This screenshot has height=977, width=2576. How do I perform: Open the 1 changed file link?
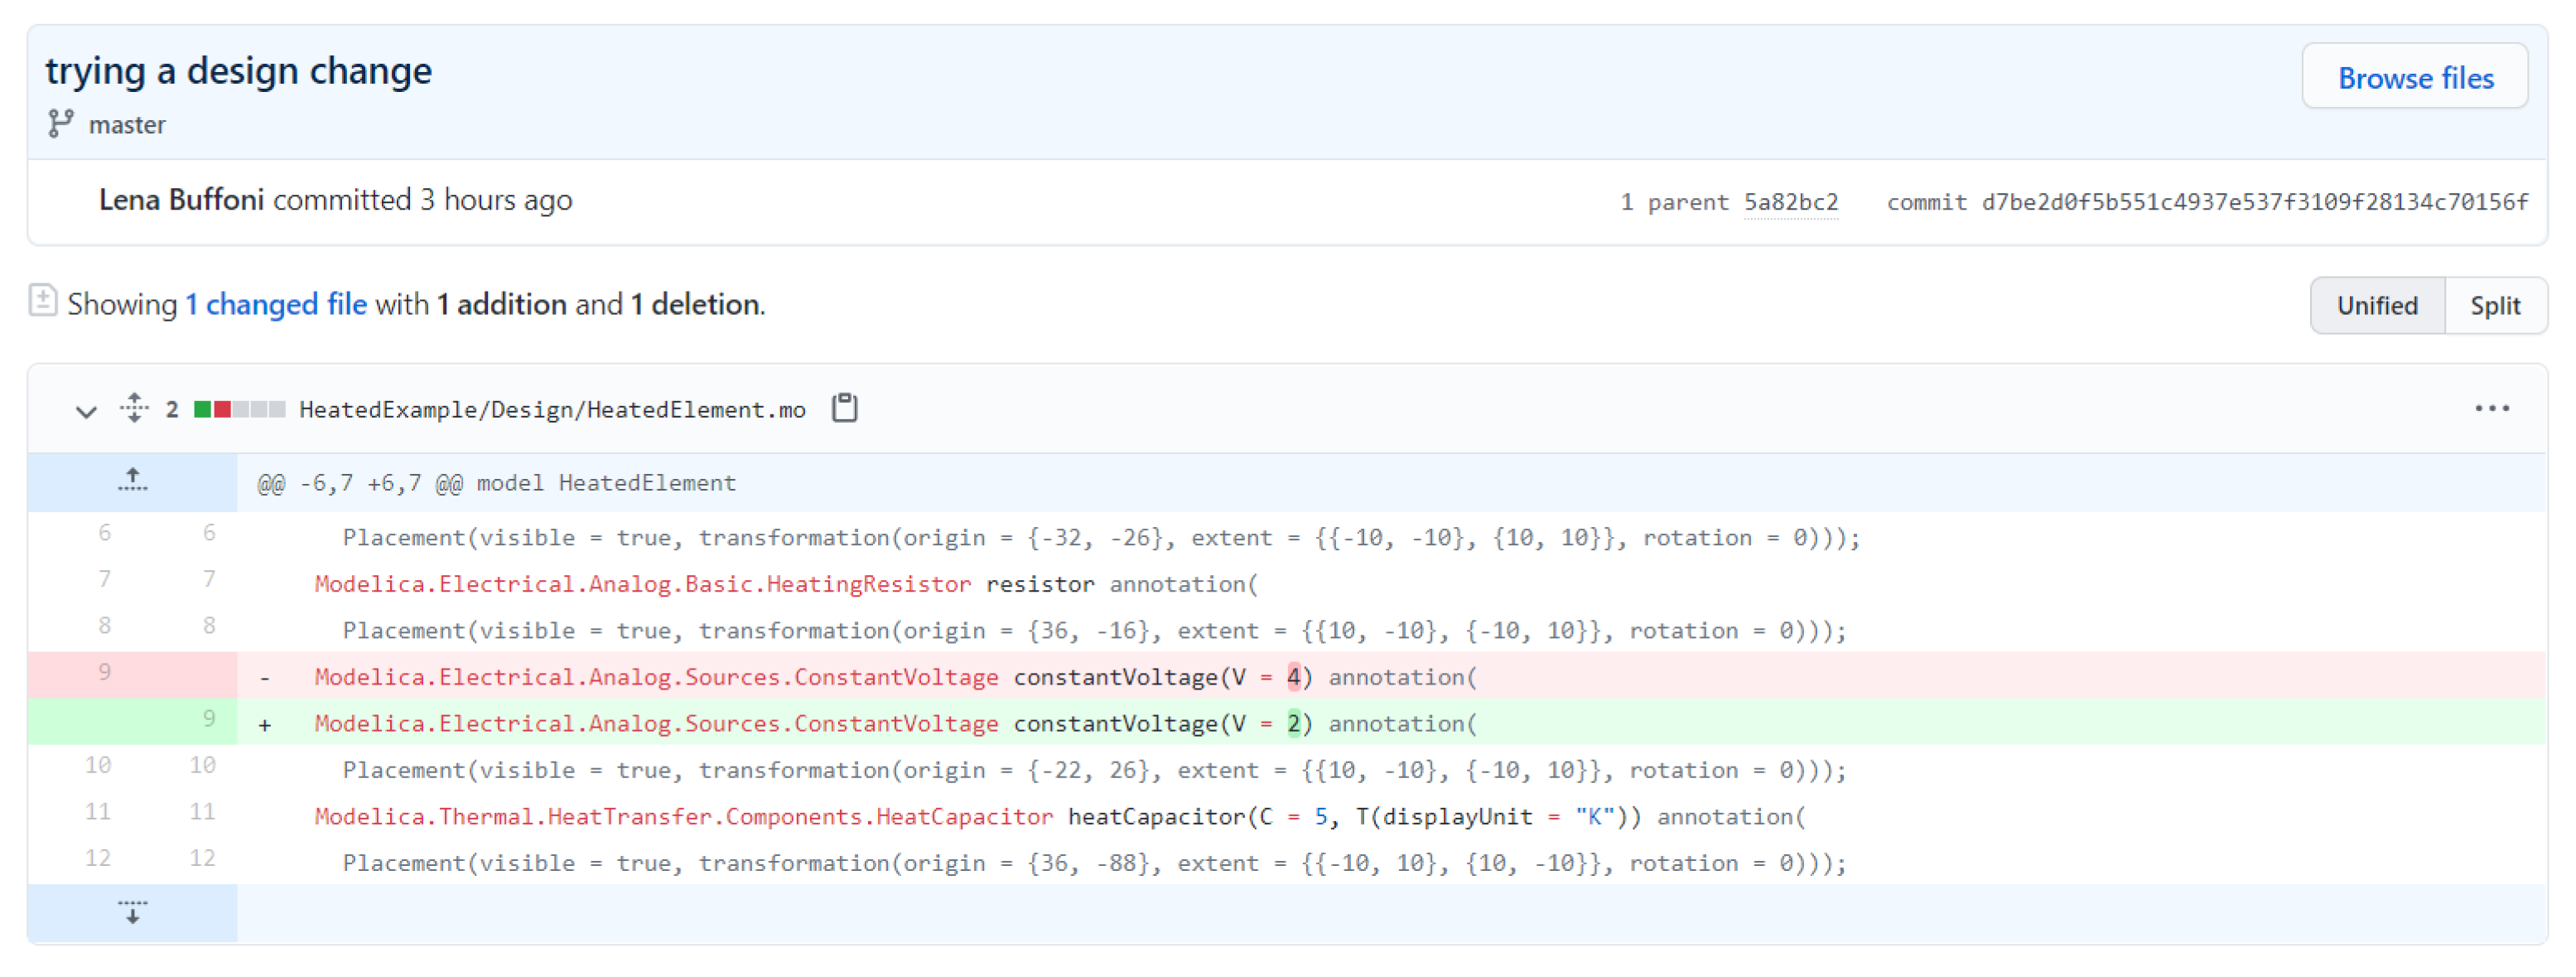coord(276,304)
